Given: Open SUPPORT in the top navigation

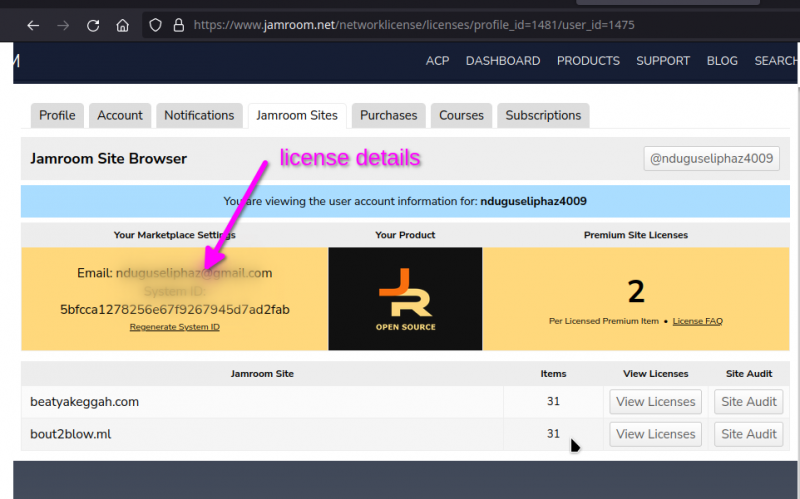Looking at the screenshot, I should (x=663, y=61).
